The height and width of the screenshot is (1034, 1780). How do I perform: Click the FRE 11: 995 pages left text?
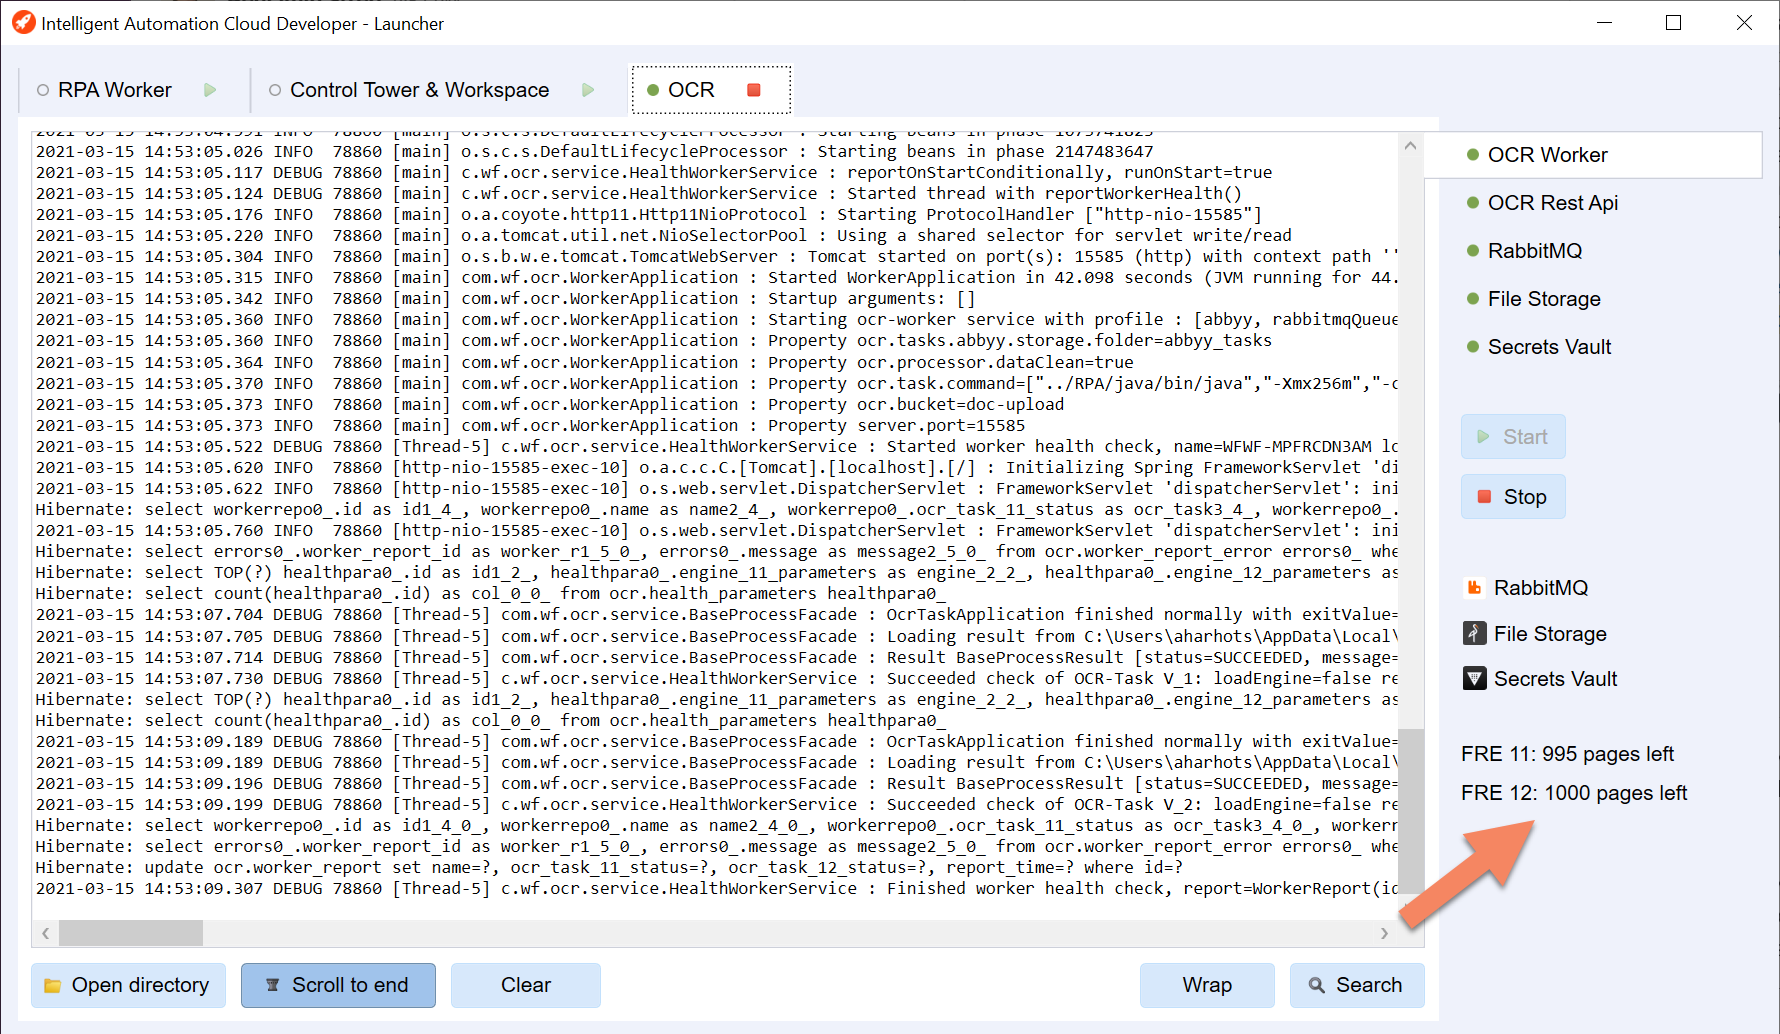coord(1567,754)
